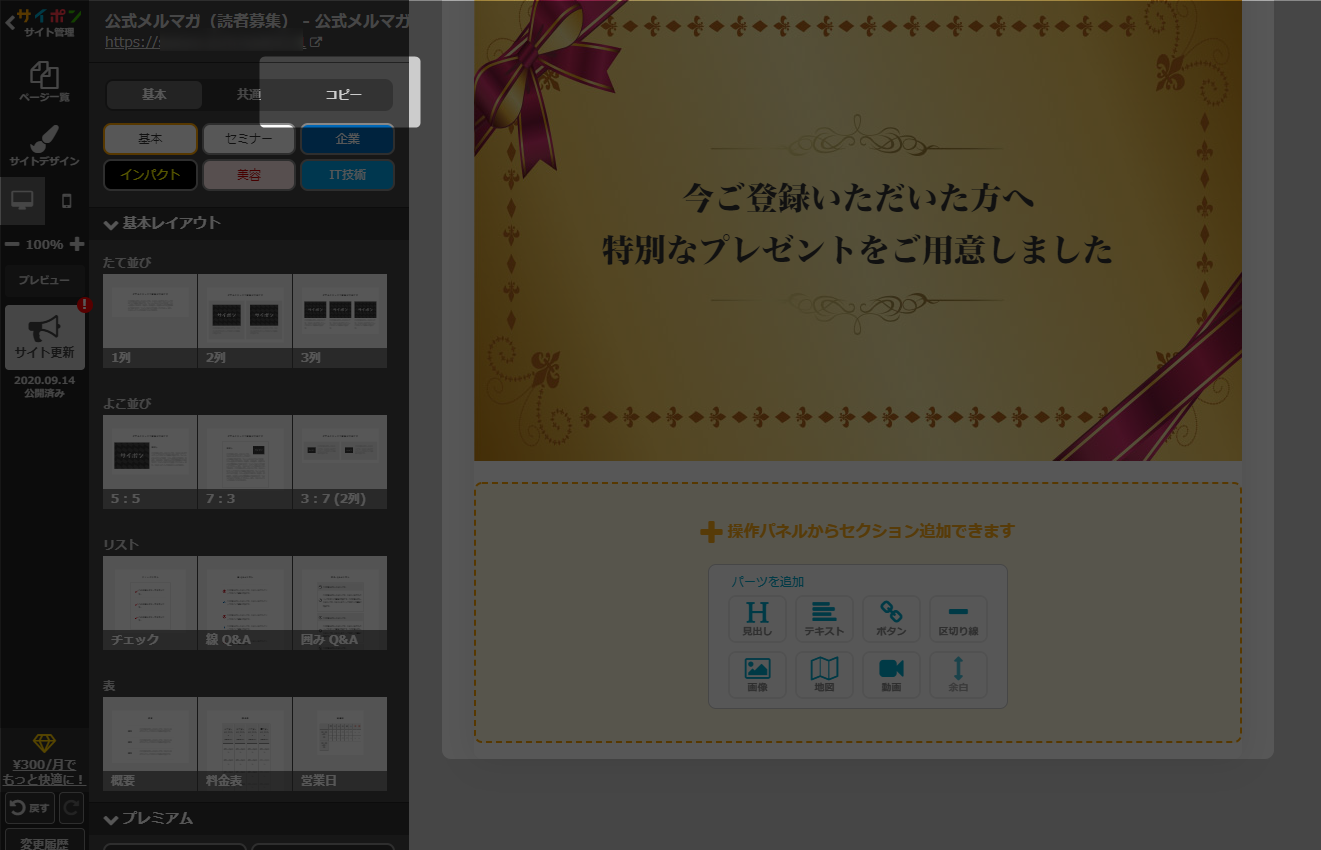Add a 動画 video part
Image resolution: width=1321 pixels, height=850 pixels.
coord(891,675)
